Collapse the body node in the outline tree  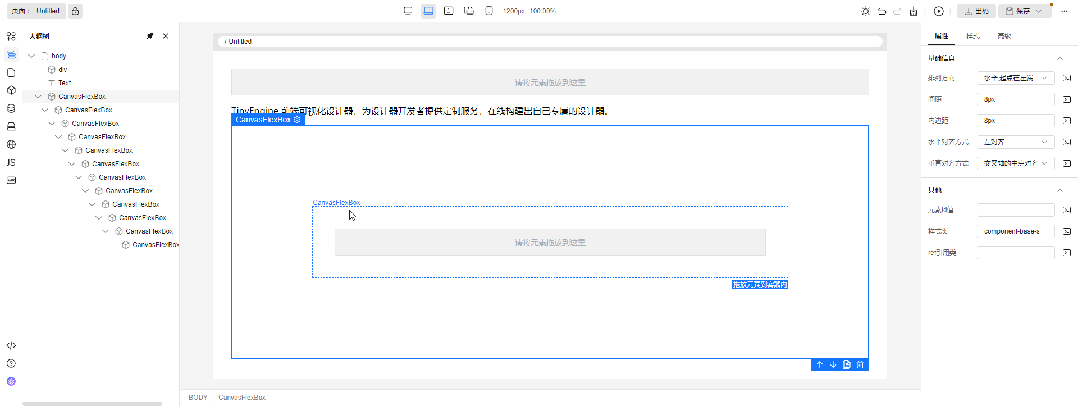point(32,55)
